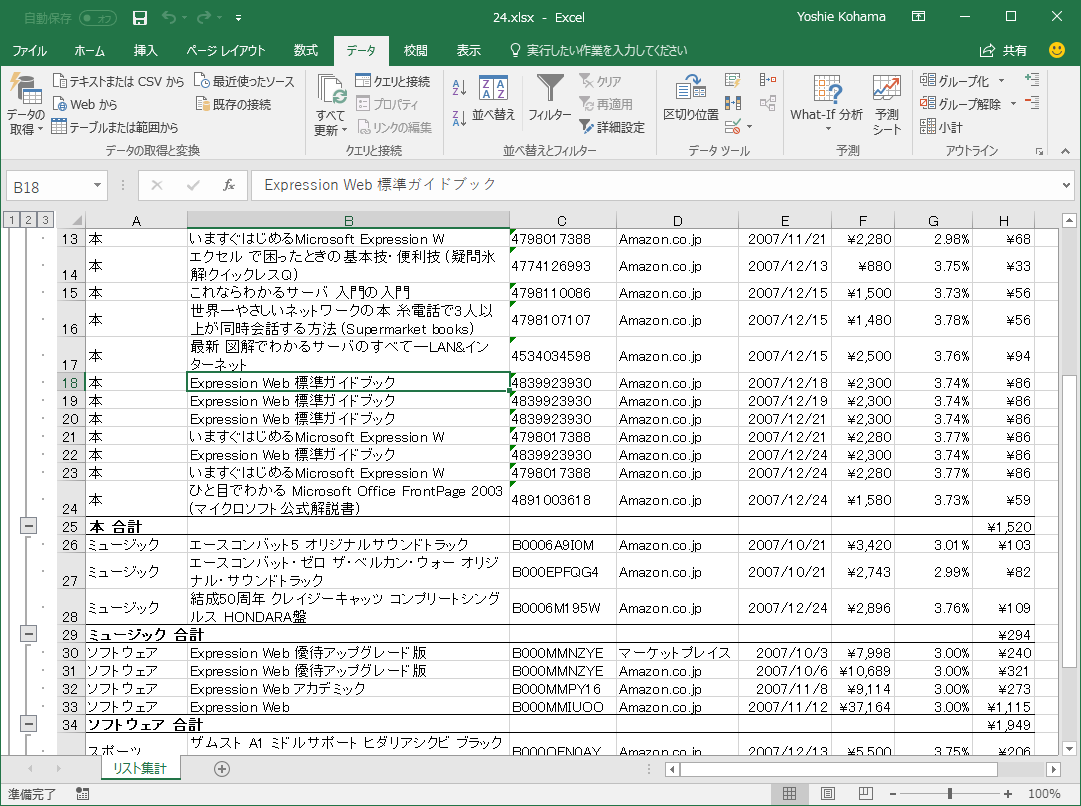Click the 小計 subtotal icon
1081x806 pixels.
tap(941, 127)
